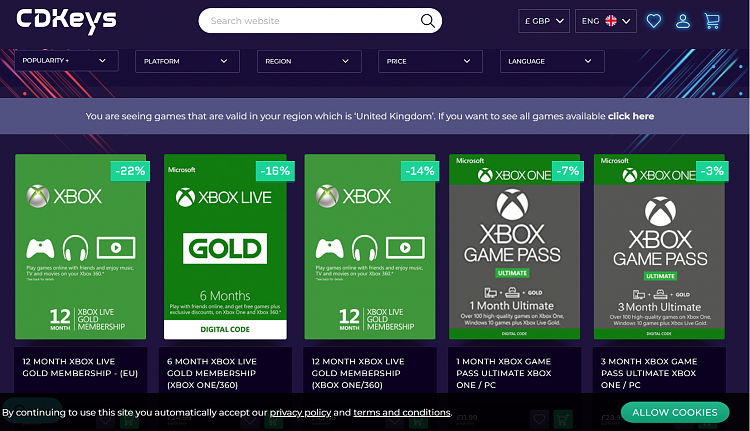Open the wishlist heart icon in header
Screen dimensions: 750x431
(653, 21)
